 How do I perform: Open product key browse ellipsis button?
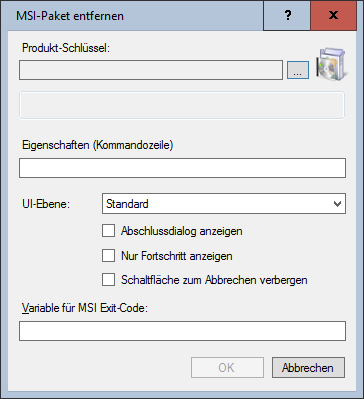[298, 70]
